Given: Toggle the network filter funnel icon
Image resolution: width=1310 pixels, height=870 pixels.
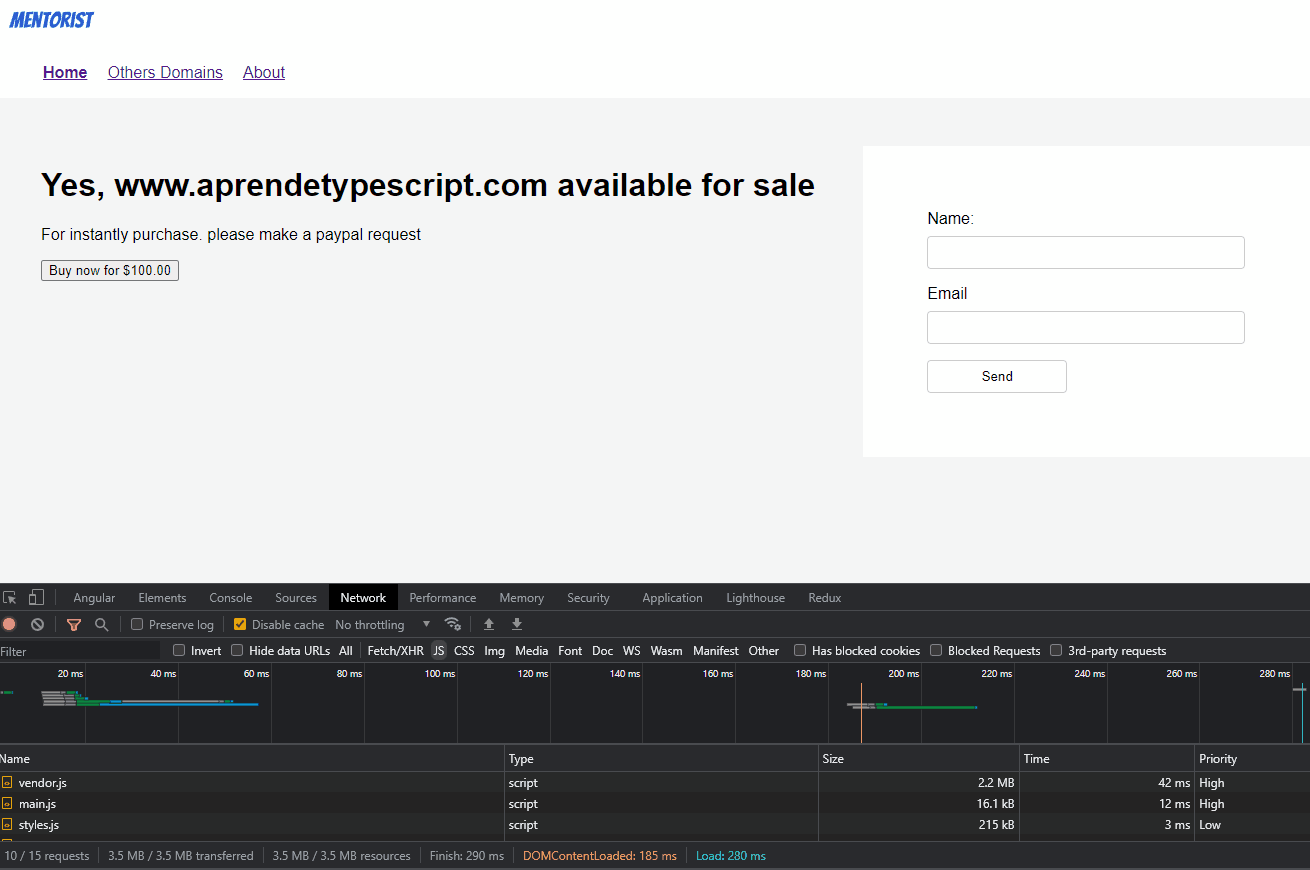Looking at the screenshot, I should (74, 624).
